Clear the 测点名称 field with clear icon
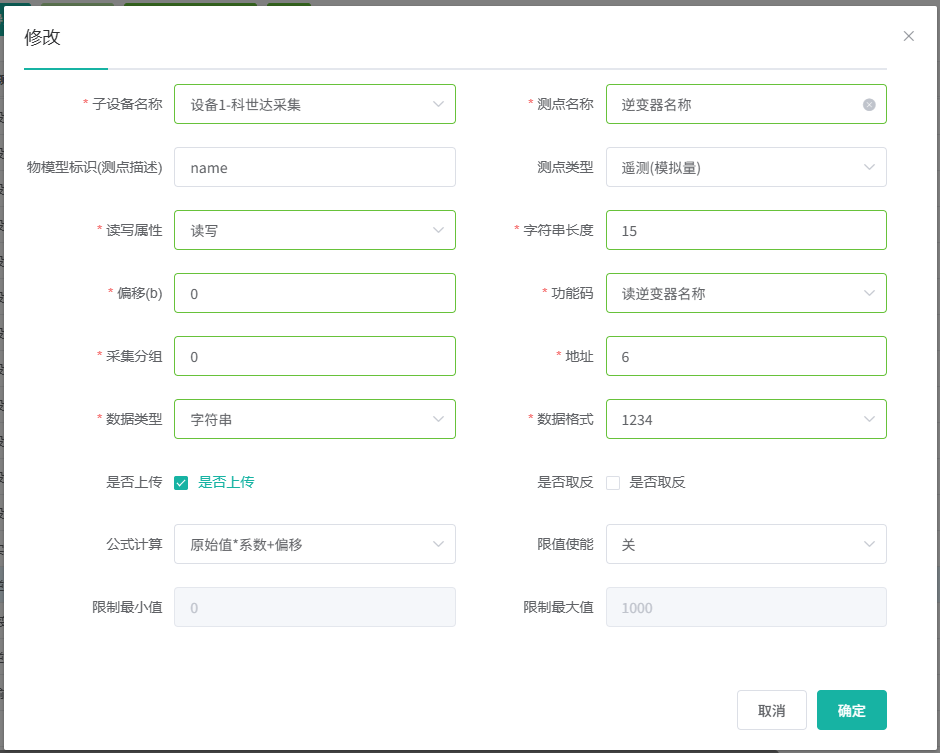940x753 pixels. pos(869,104)
